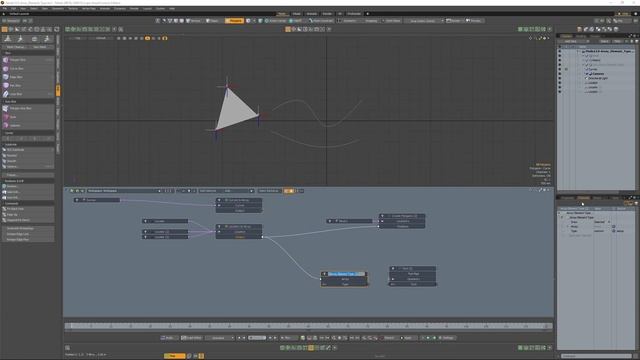Activate the orange Polygons selection mode

click(x=234, y=20)
